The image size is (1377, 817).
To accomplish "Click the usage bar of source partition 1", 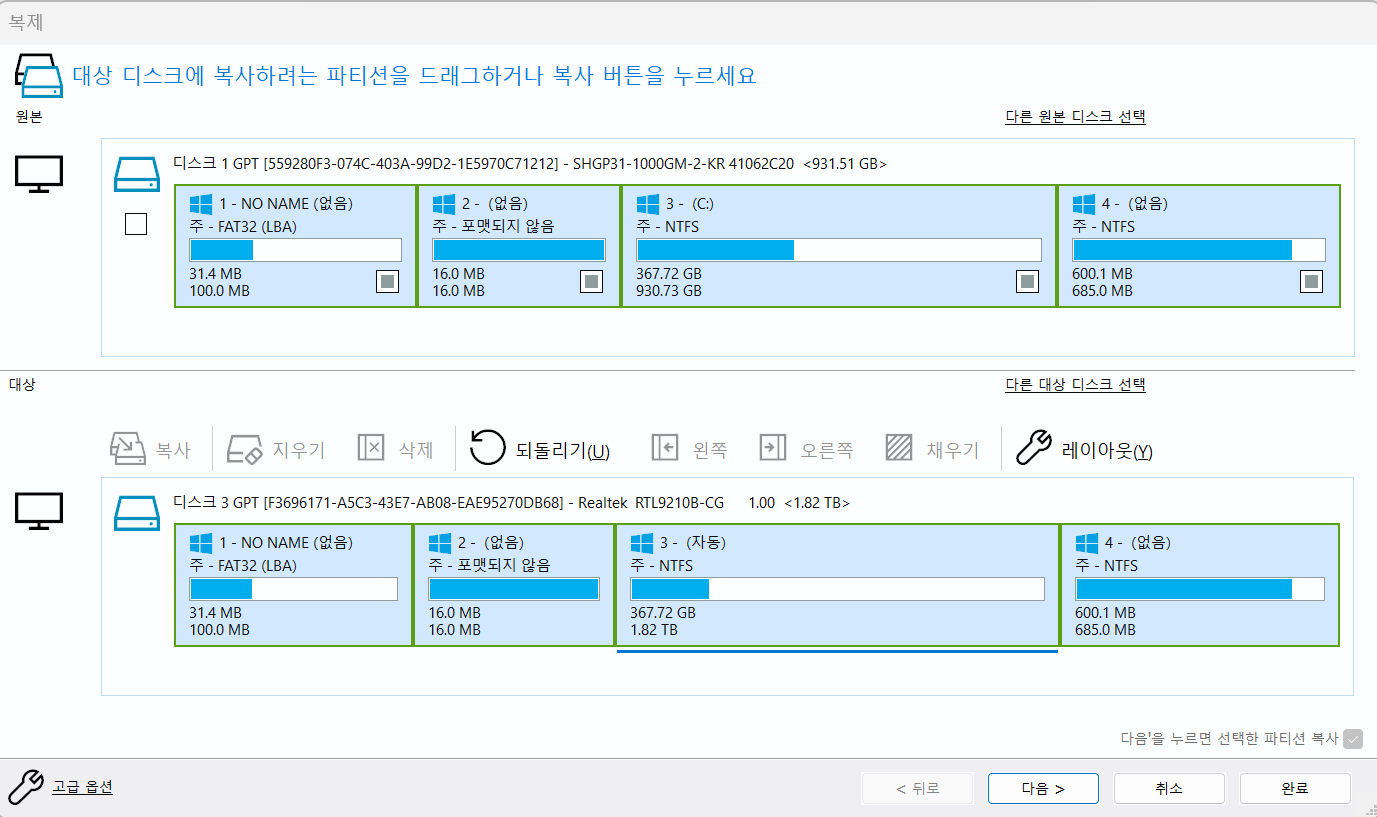I will point(295,250).
